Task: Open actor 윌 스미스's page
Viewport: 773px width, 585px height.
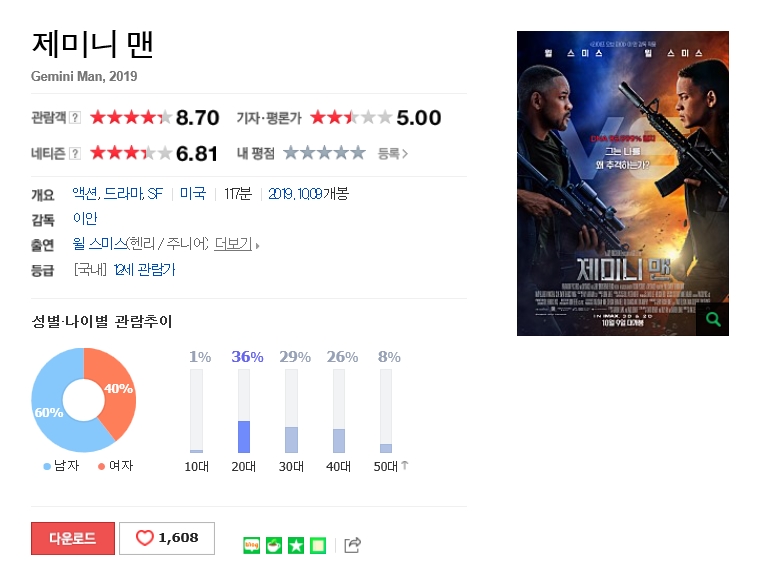Action: pyautogui.click(x=100, y=243)
